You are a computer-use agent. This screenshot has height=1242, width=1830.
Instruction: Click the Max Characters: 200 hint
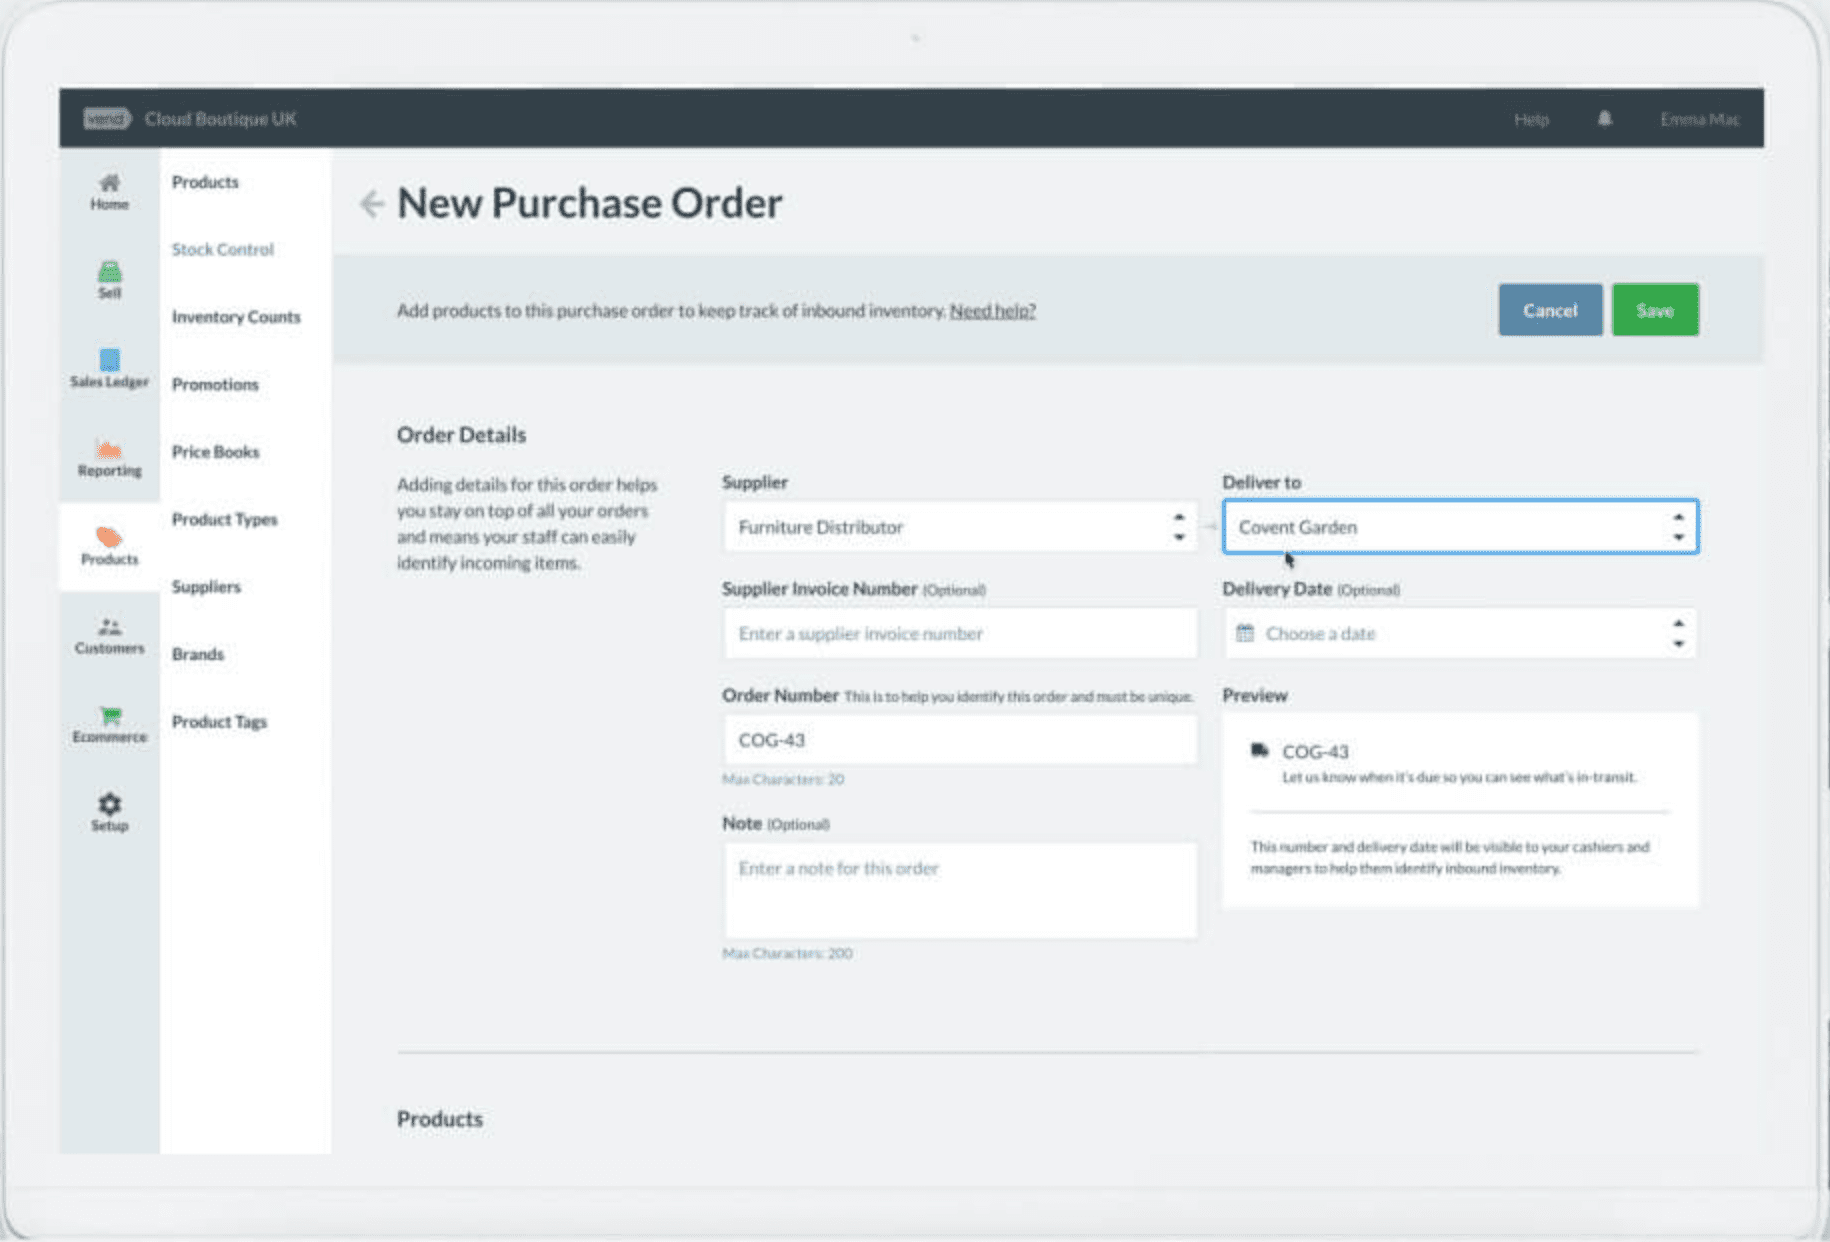click(x=787, y=953)
